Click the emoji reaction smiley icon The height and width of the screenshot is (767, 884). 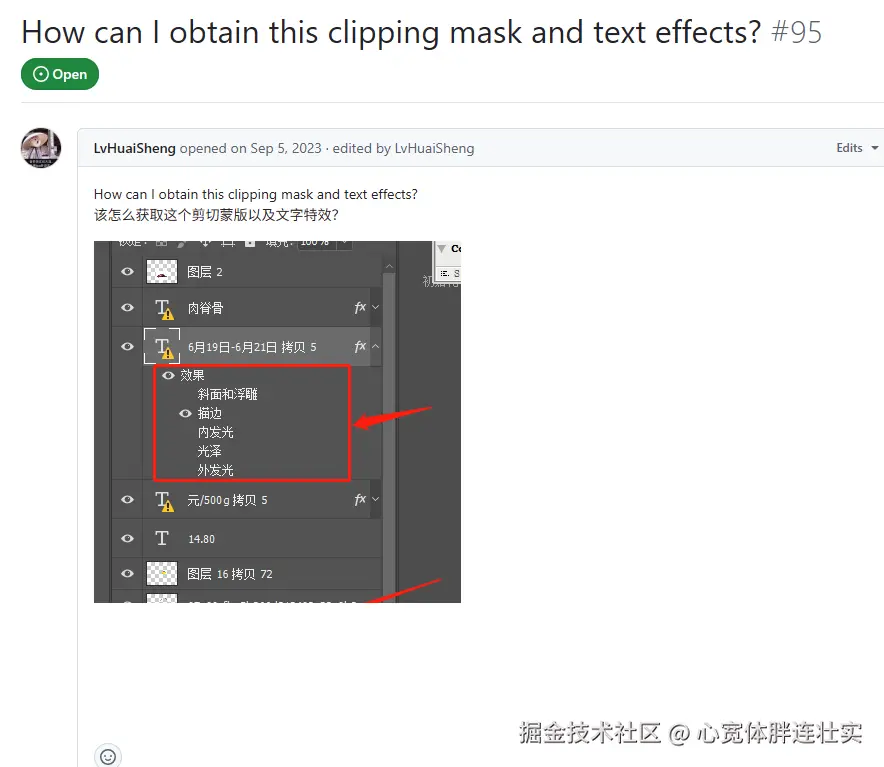[108, 756]
